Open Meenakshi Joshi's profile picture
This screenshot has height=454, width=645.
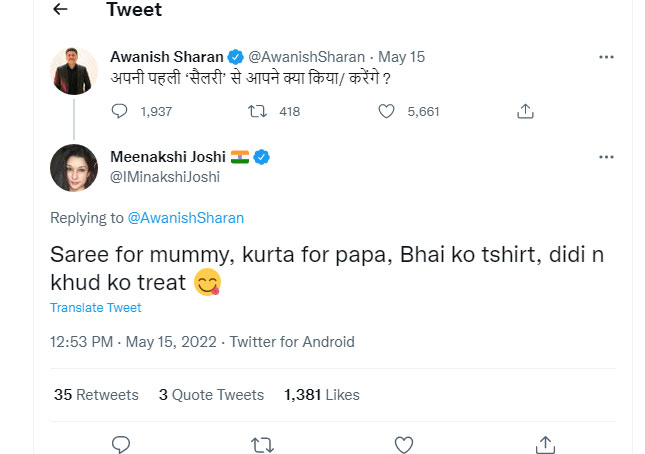point(74,168)
